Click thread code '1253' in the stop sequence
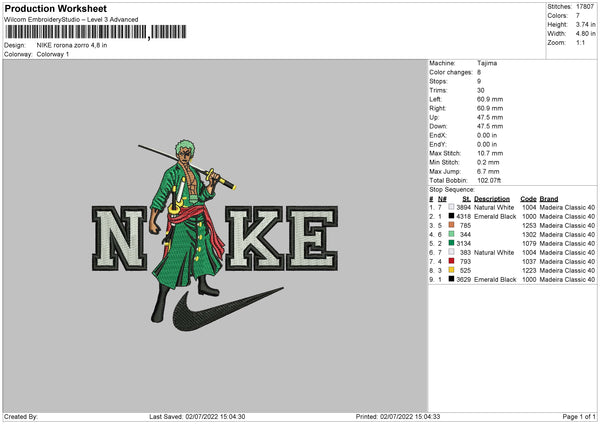The height and width of the screenshot is (424, 600). pyautogui.click(x=529, y=225)
